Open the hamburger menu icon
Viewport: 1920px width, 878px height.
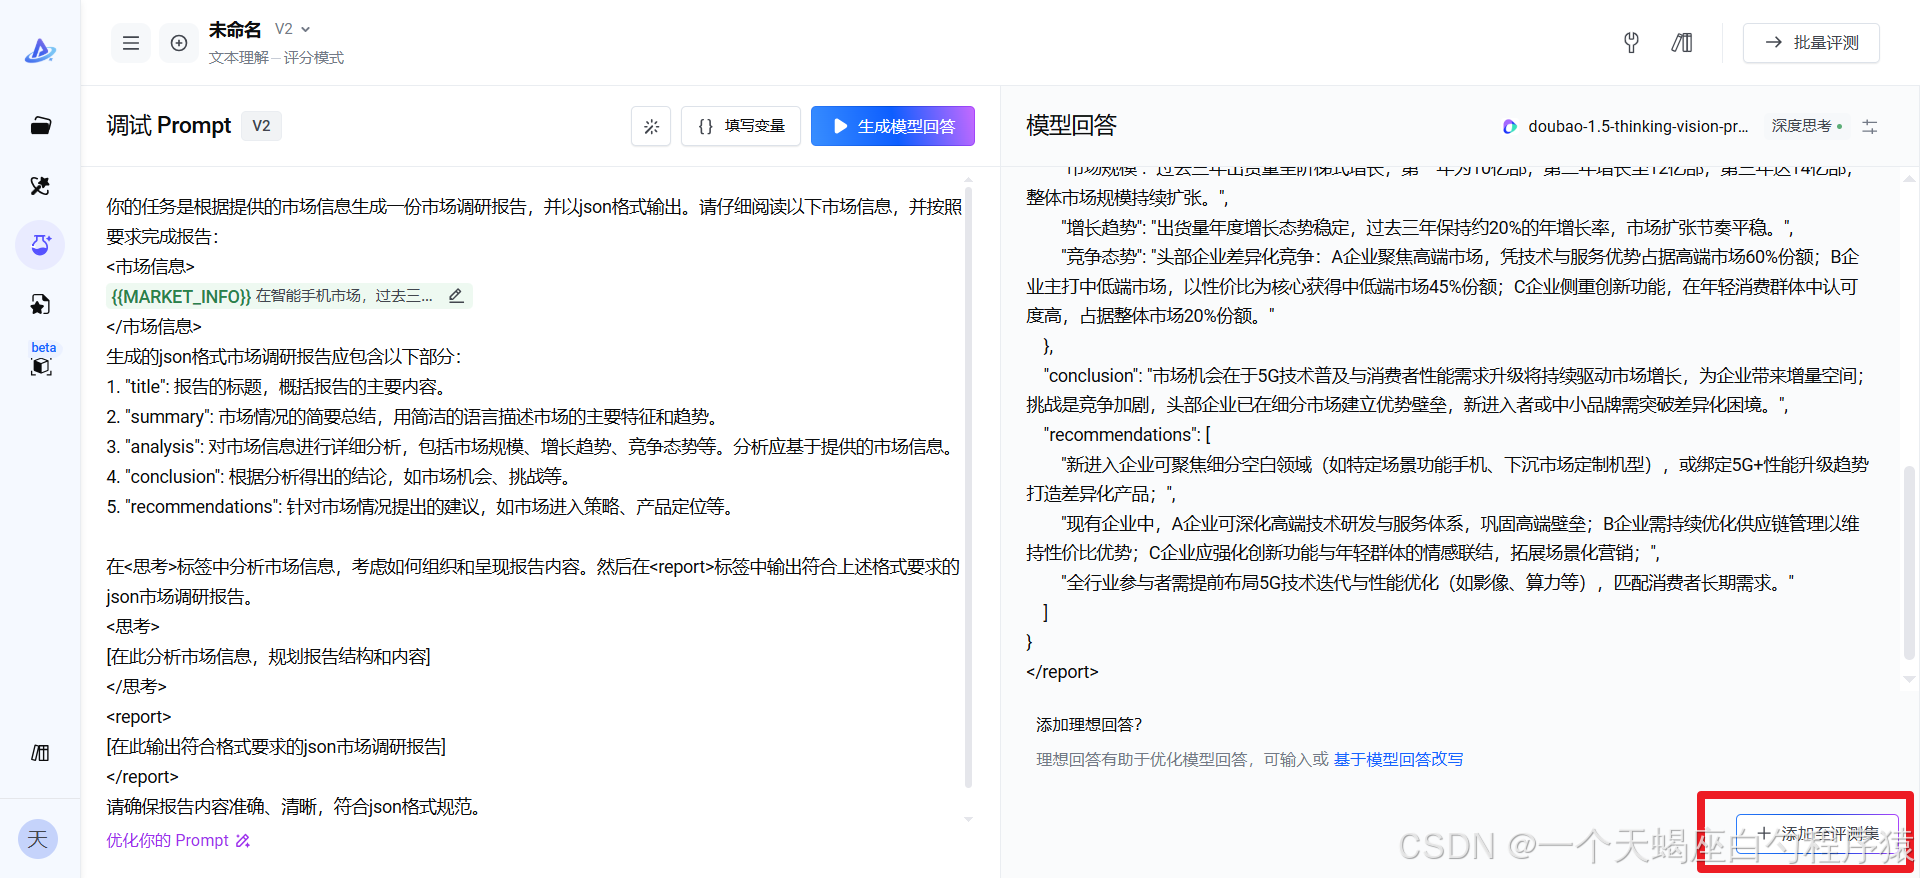pos(131,43)
